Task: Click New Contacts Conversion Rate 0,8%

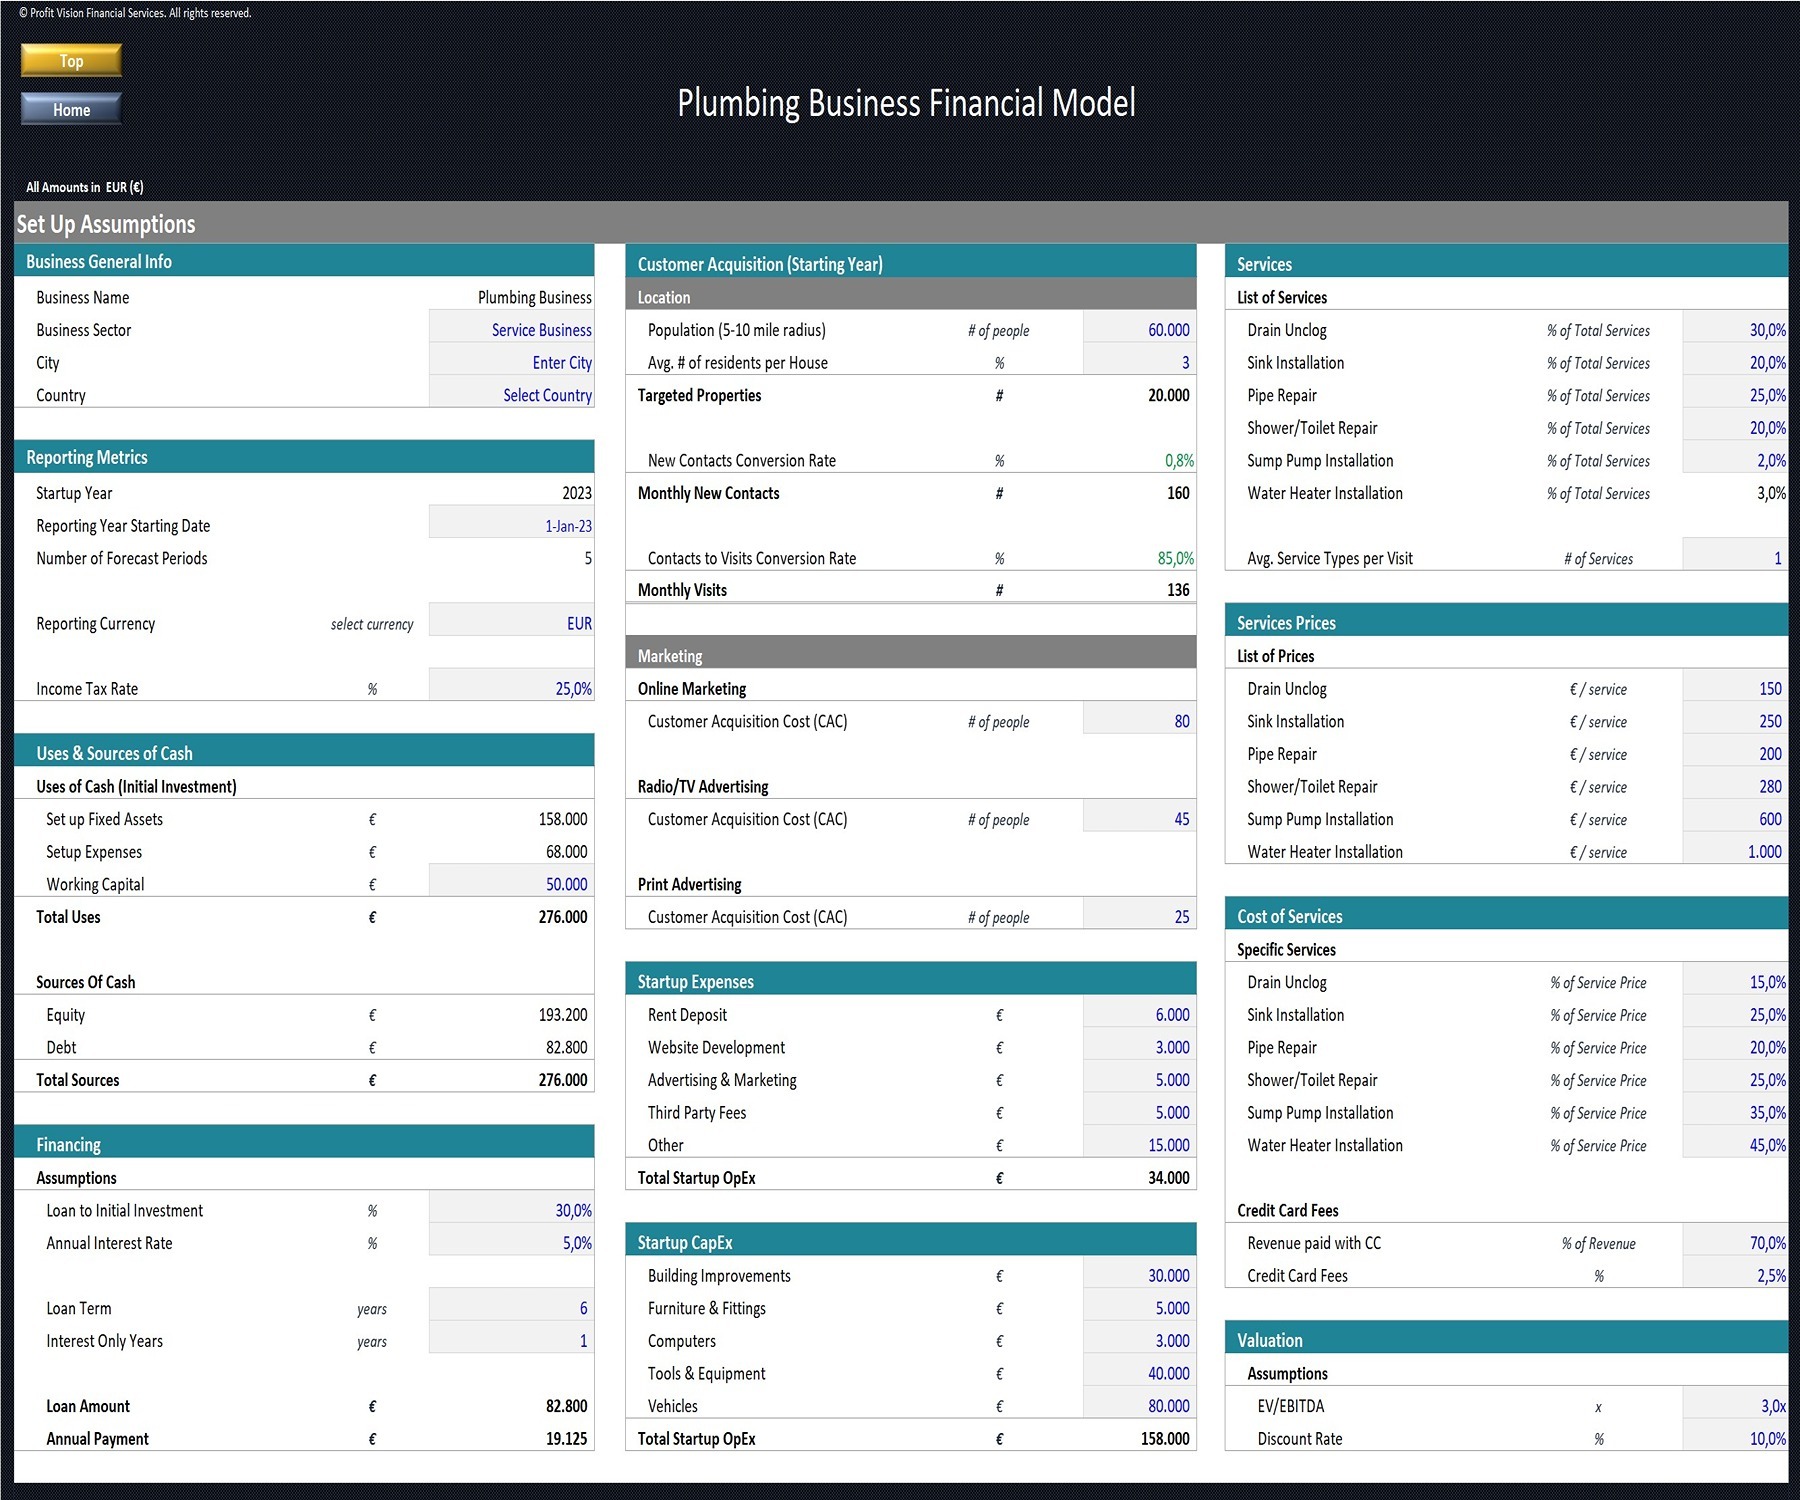Action: pos(1179,460)
